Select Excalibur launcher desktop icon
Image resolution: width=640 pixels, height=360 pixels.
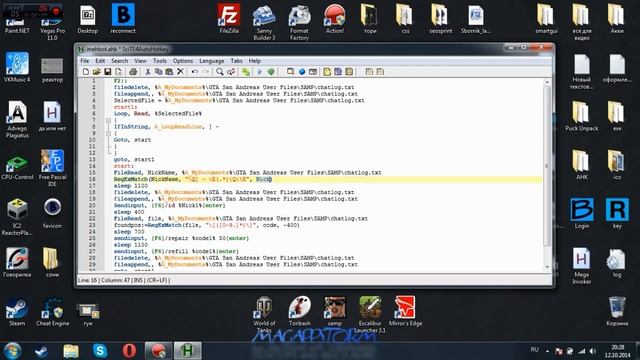tap(370, 315)
